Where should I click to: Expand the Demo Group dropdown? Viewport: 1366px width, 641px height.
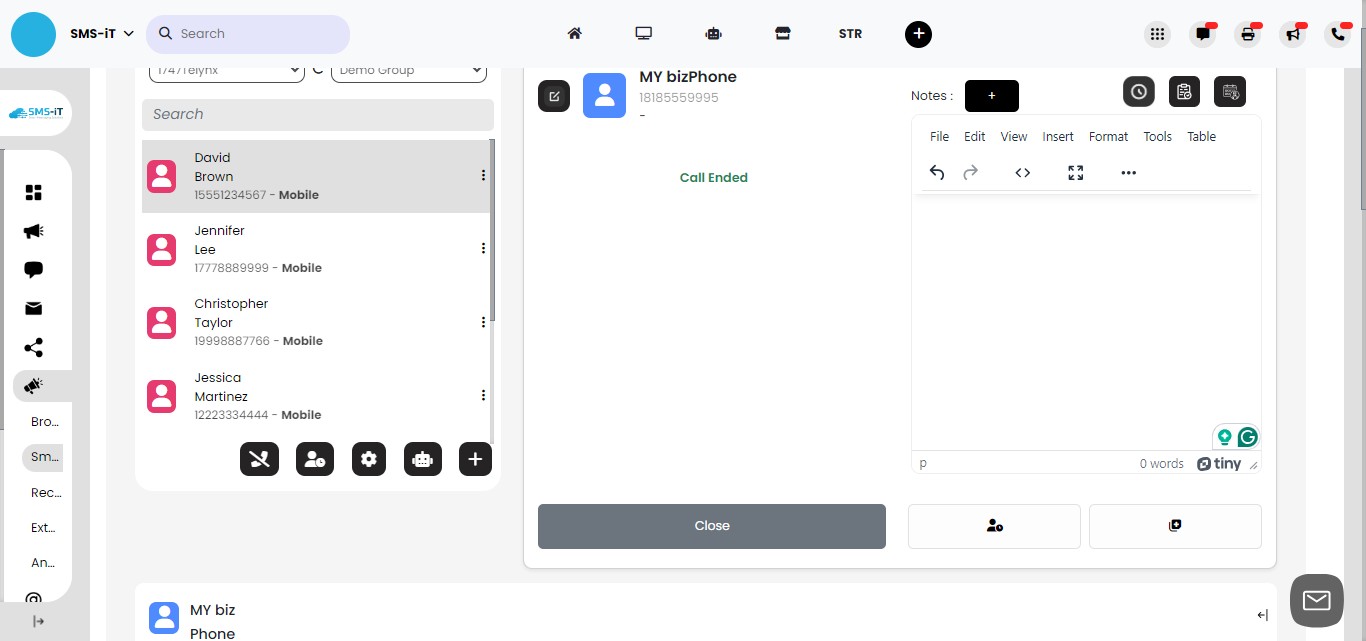coord(408,70)
